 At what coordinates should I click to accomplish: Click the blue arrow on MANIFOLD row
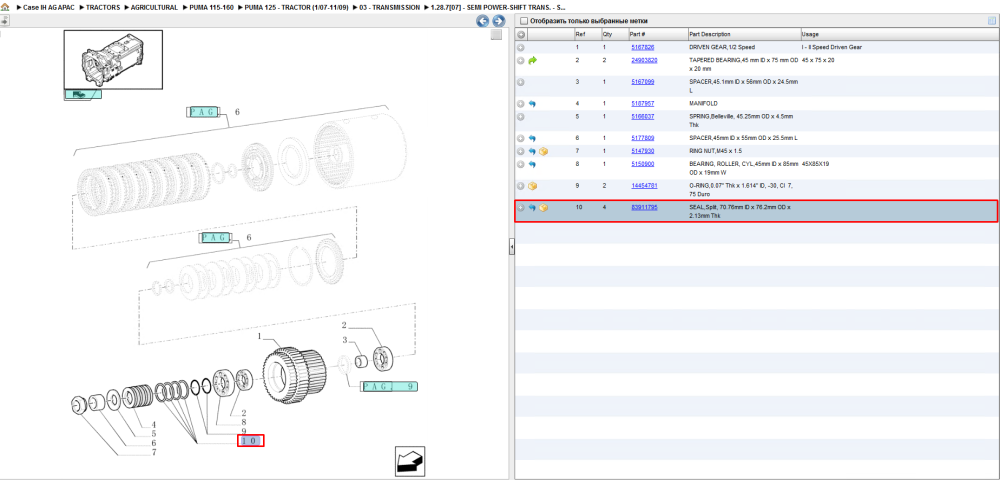click(x=533, y=103)
